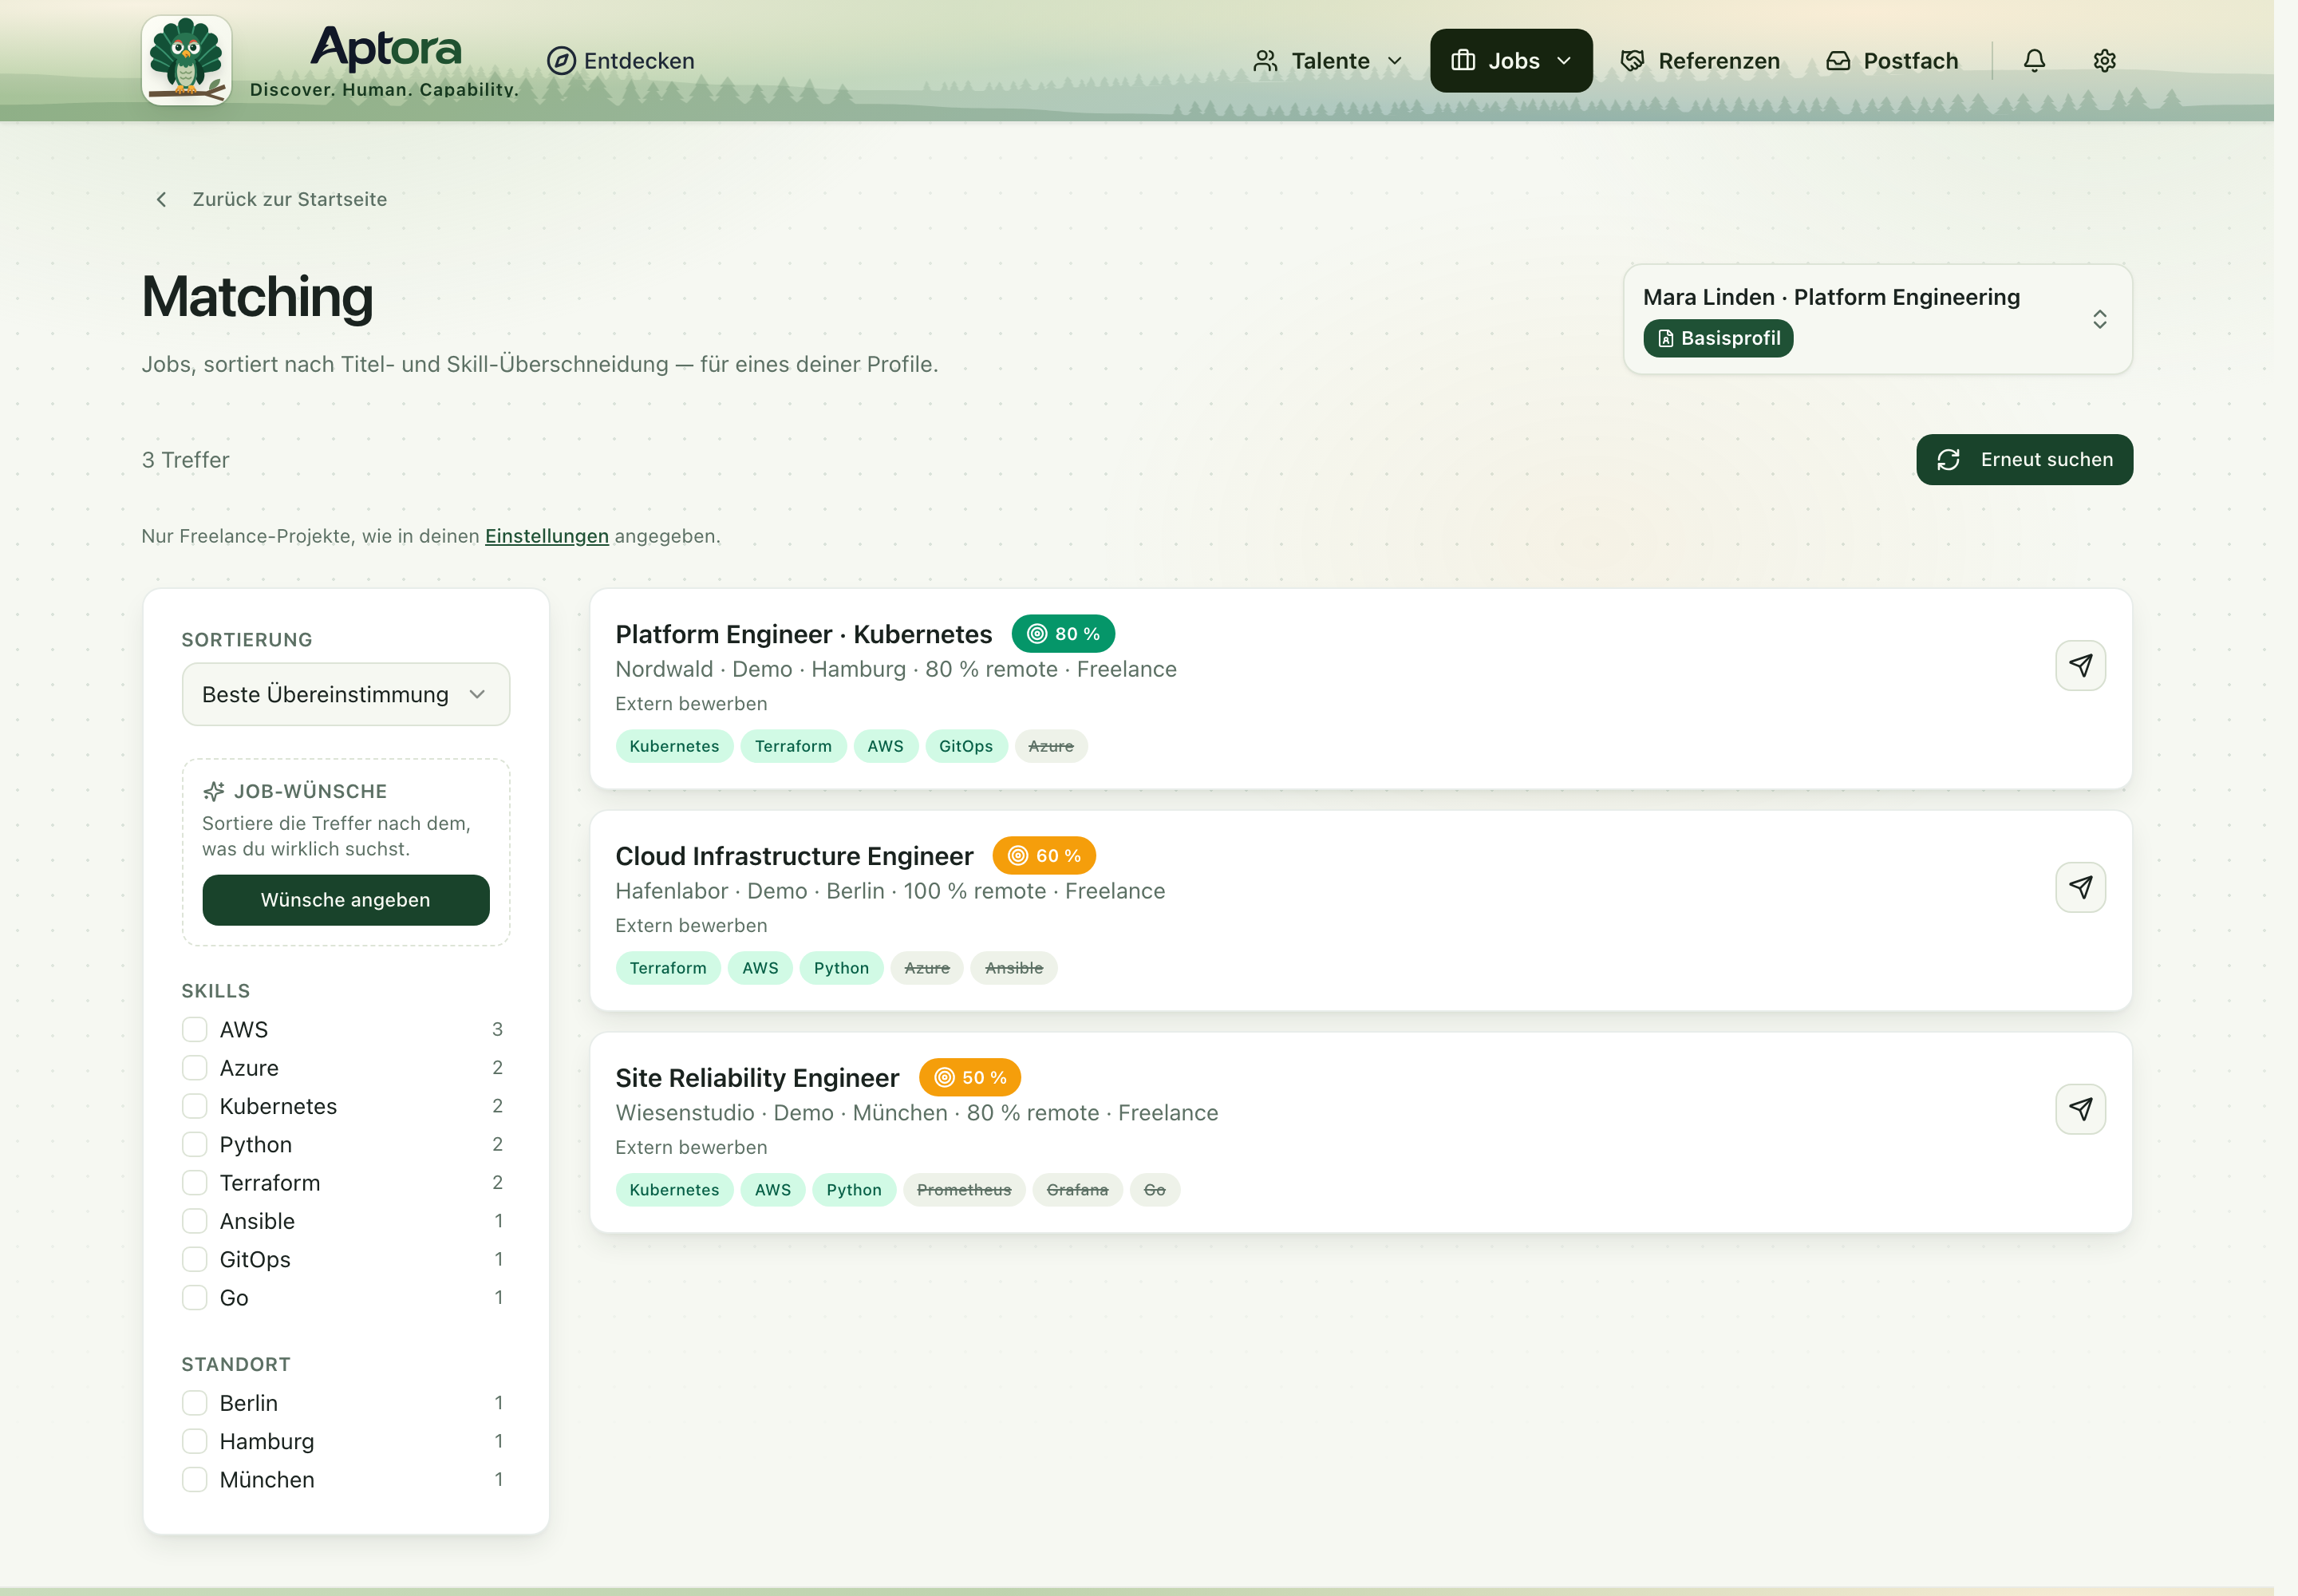
Task: Open the Beste Übereinstimmung sort dropdown
Action: pyautogui.click(x=346, y=694)
